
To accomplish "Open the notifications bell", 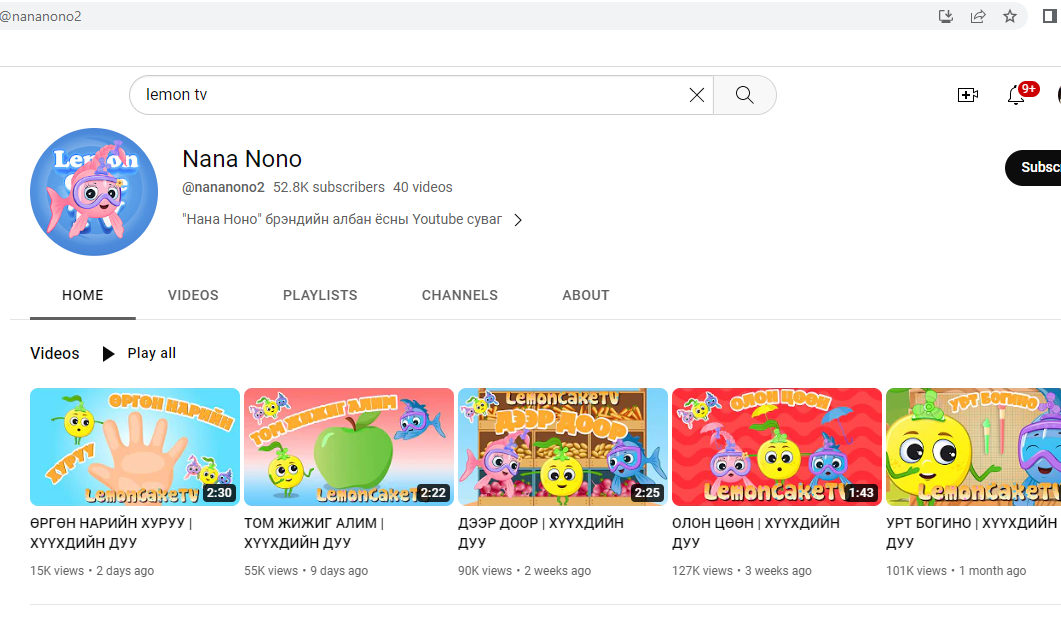I will pos(1016,95).
